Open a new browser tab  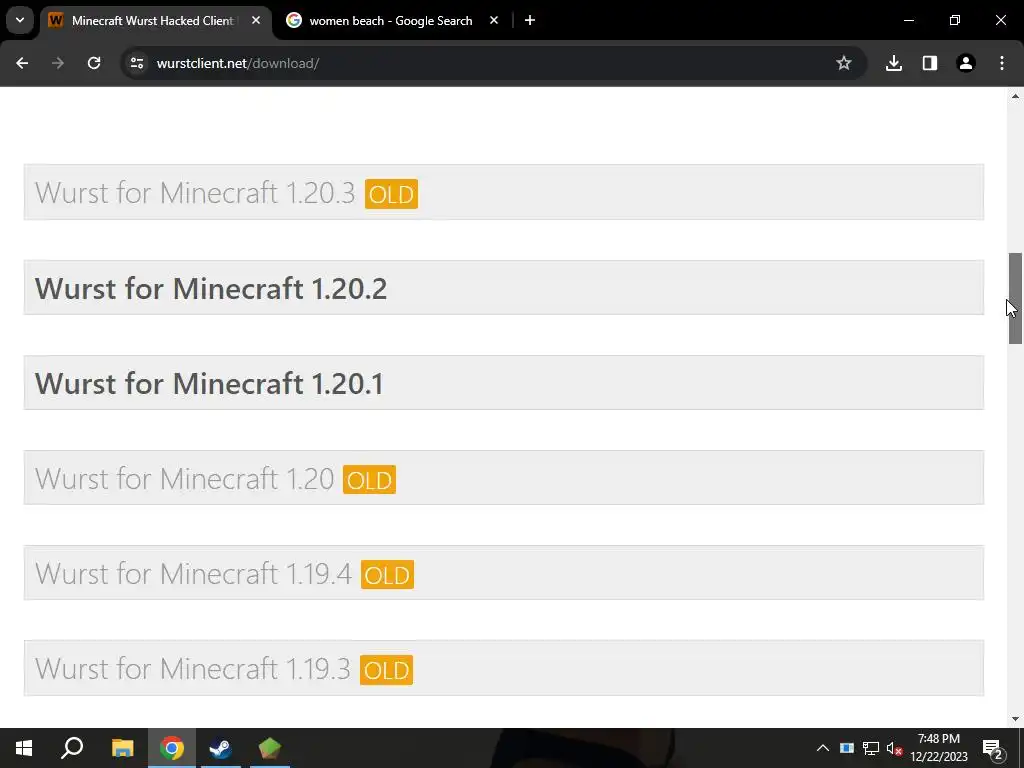(x=530, y=21)
